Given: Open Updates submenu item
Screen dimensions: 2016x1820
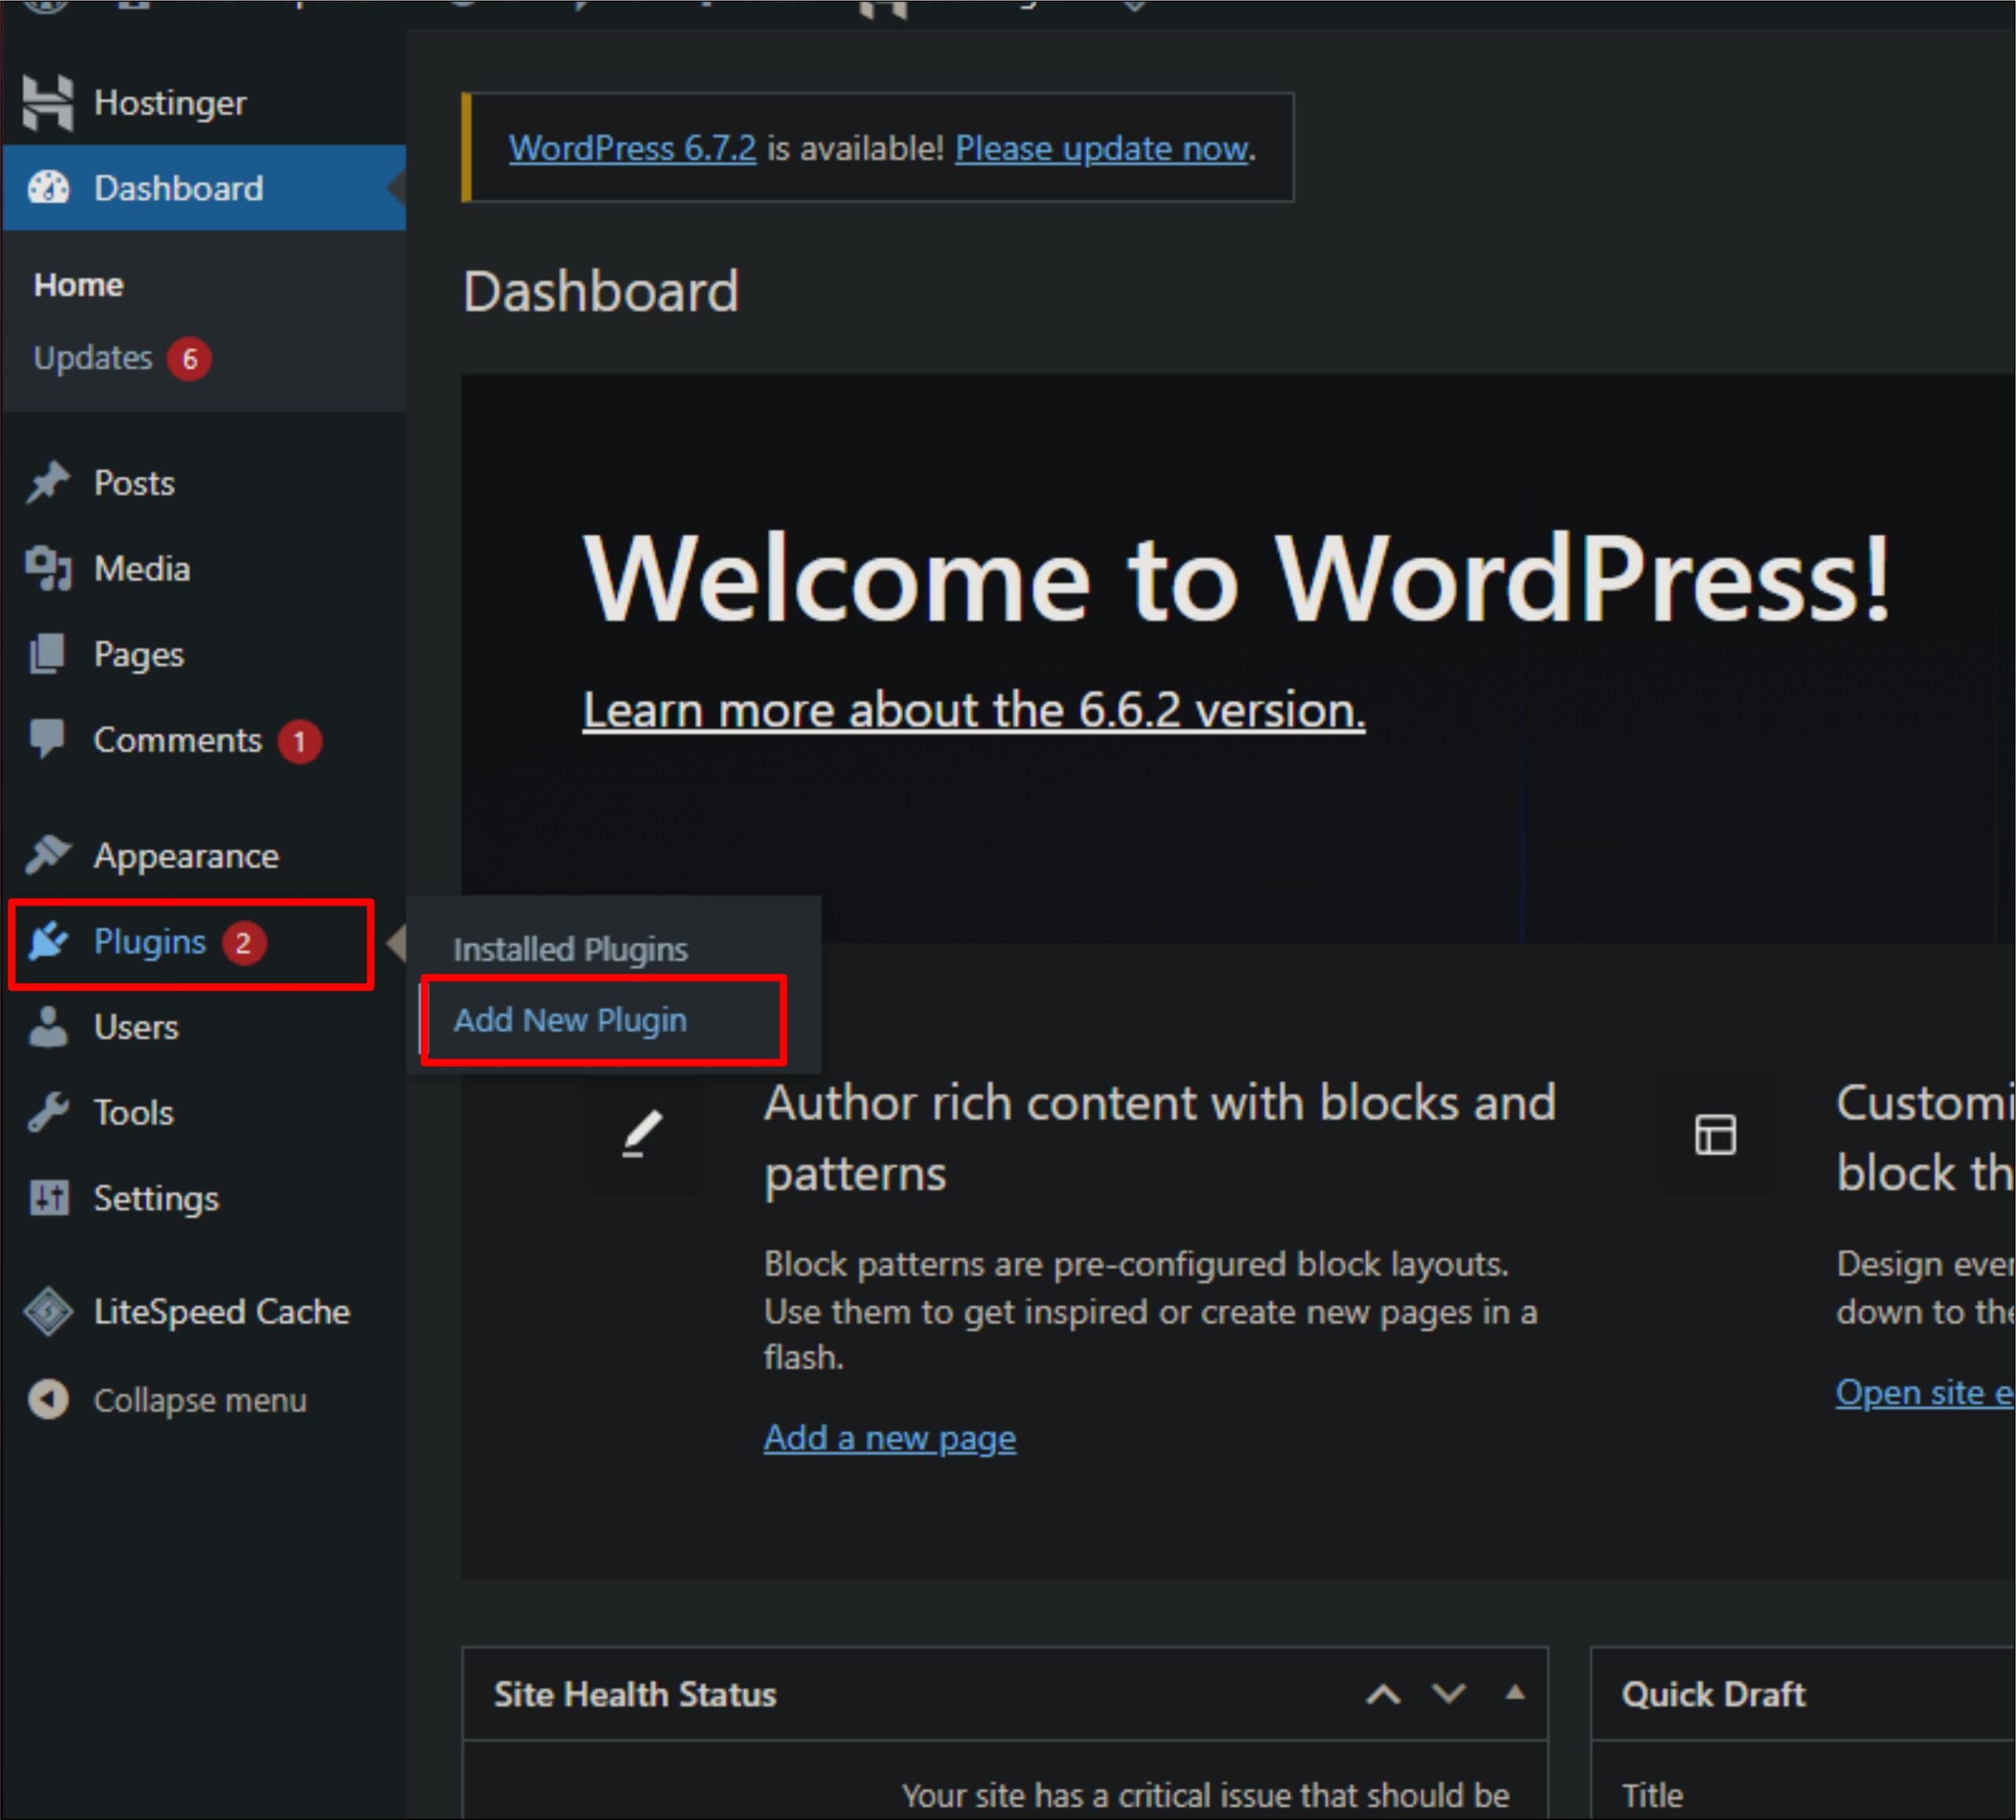Looking at the screenshot, I should (x=93, y=358).
